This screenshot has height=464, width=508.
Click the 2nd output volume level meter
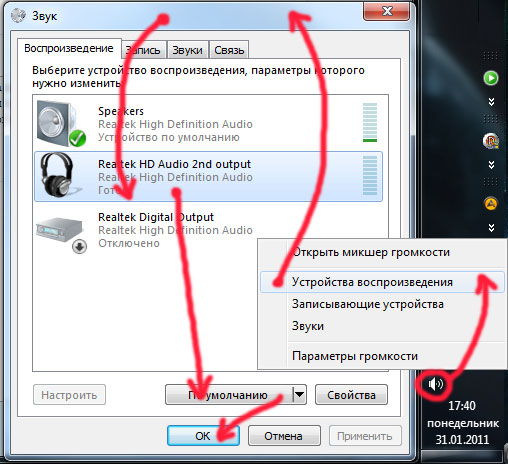(370, 175)
